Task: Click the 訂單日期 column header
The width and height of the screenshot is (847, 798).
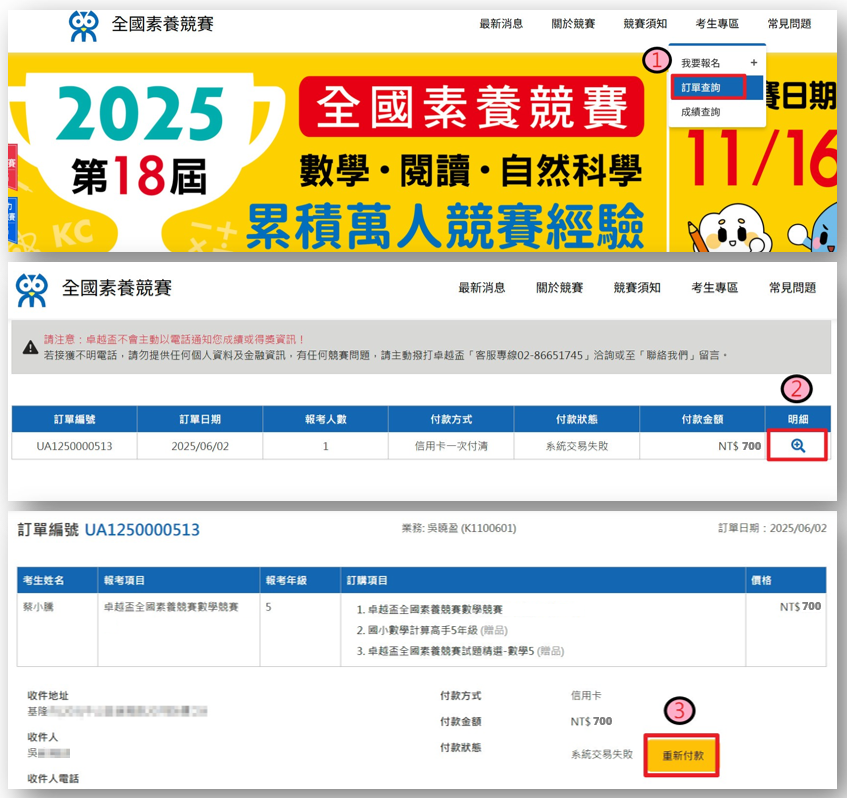Action: [x=200, y=419]
